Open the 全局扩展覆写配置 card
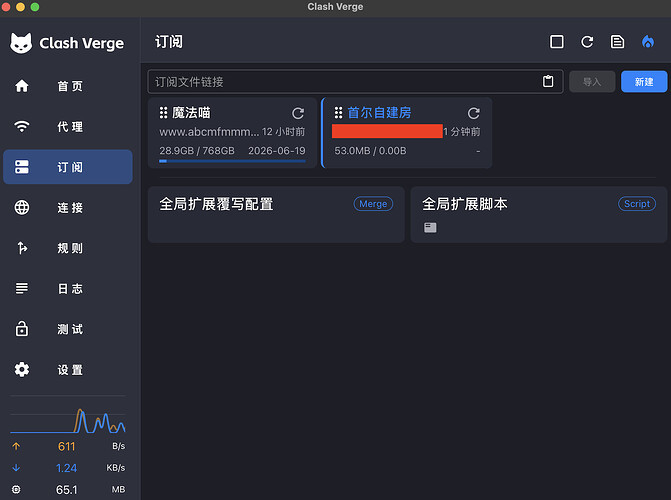The image size is (671, 500). [x=276, y=214]
